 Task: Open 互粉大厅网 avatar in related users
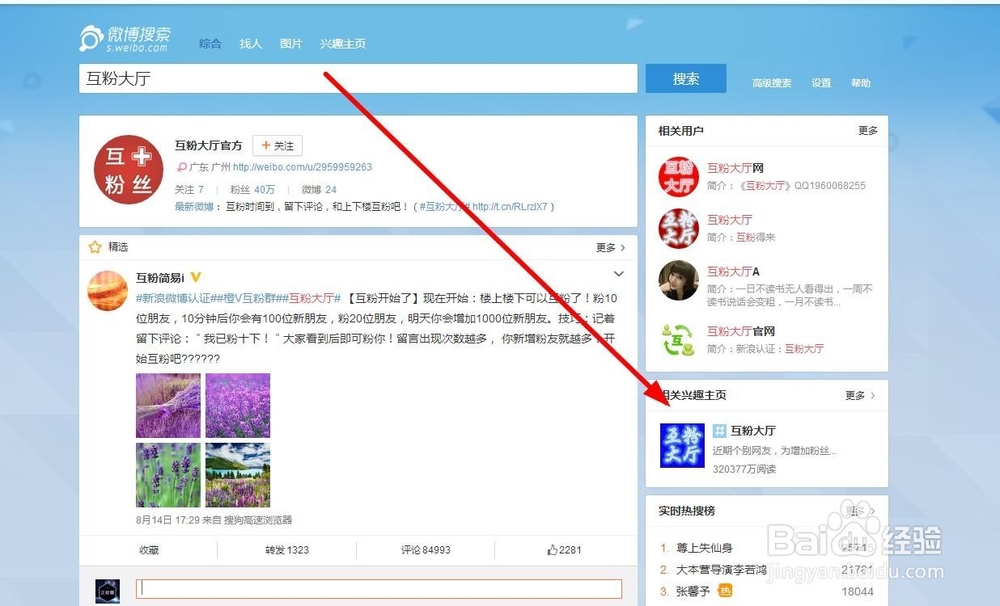point(679,177)
